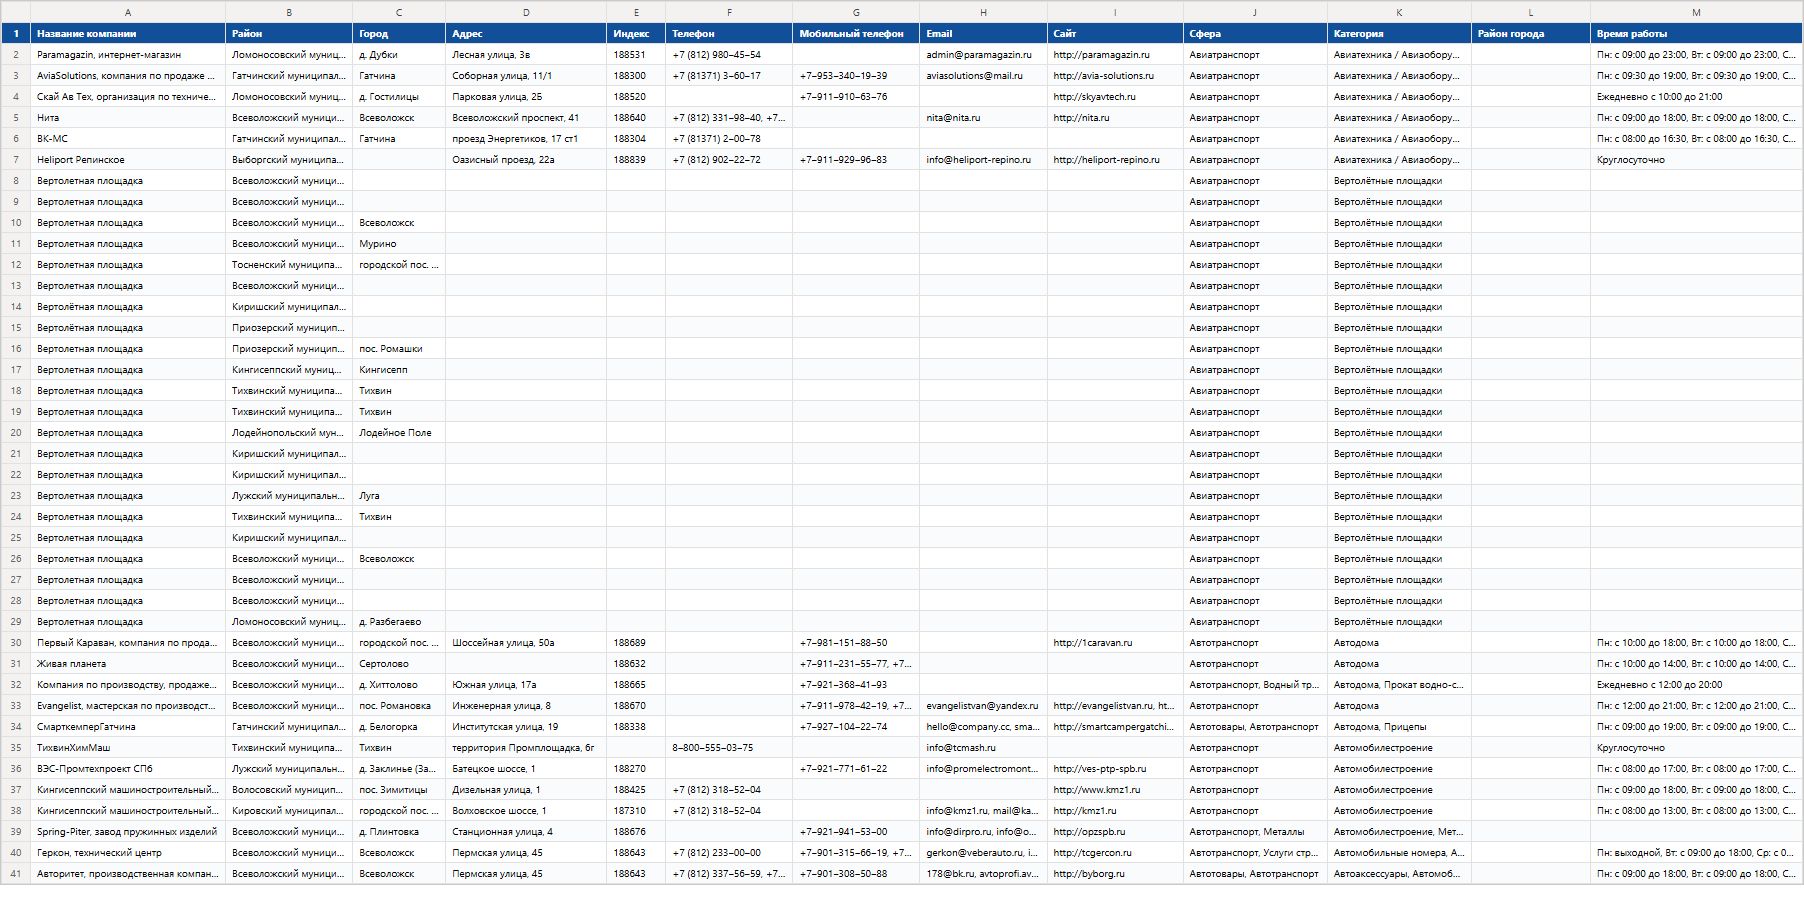Select the 'aviasolutions@mail.ru' email cell
The height and width of the screenshot is (902, 1804).
[x=983, y=76]
